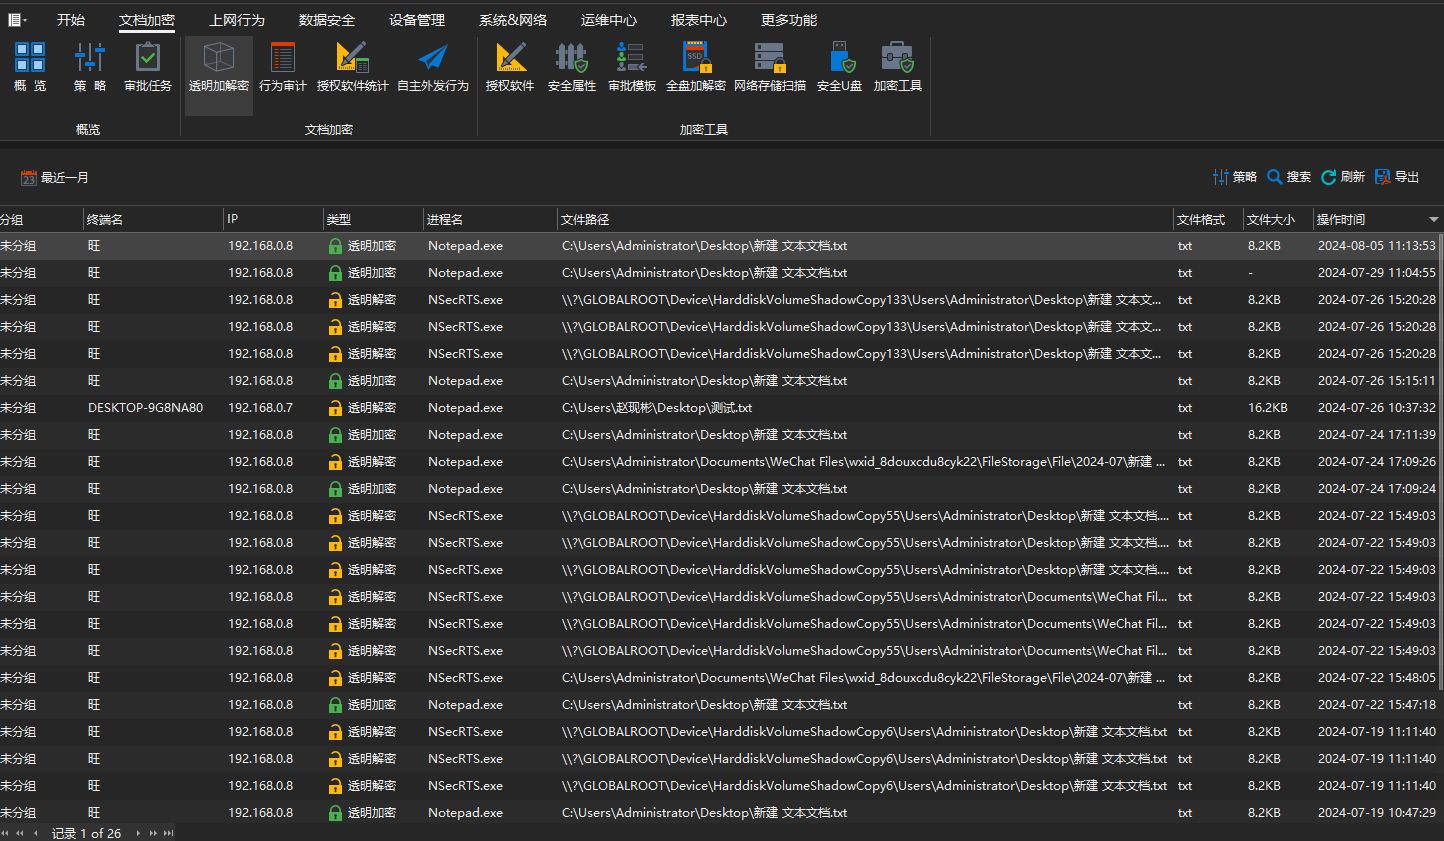Switch to the 设备管理 tab
1444x841 pixels.
[x=417, y=20]
